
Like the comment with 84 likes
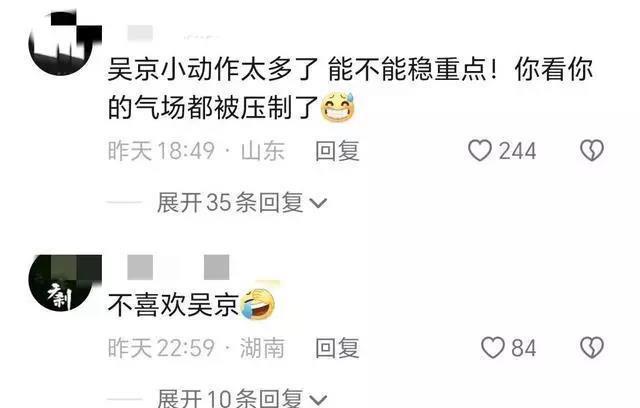pyautogui.click(x=493, y=348)
